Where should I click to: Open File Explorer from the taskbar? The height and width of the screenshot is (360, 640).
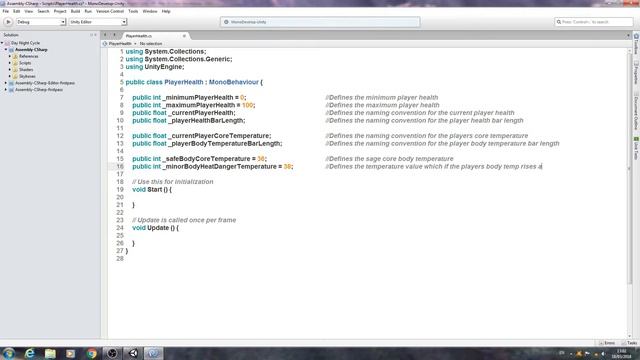coord(50,353)
